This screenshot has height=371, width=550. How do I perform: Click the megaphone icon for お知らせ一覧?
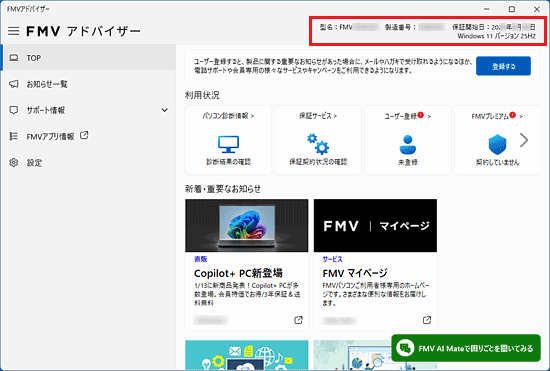point(14,84)
